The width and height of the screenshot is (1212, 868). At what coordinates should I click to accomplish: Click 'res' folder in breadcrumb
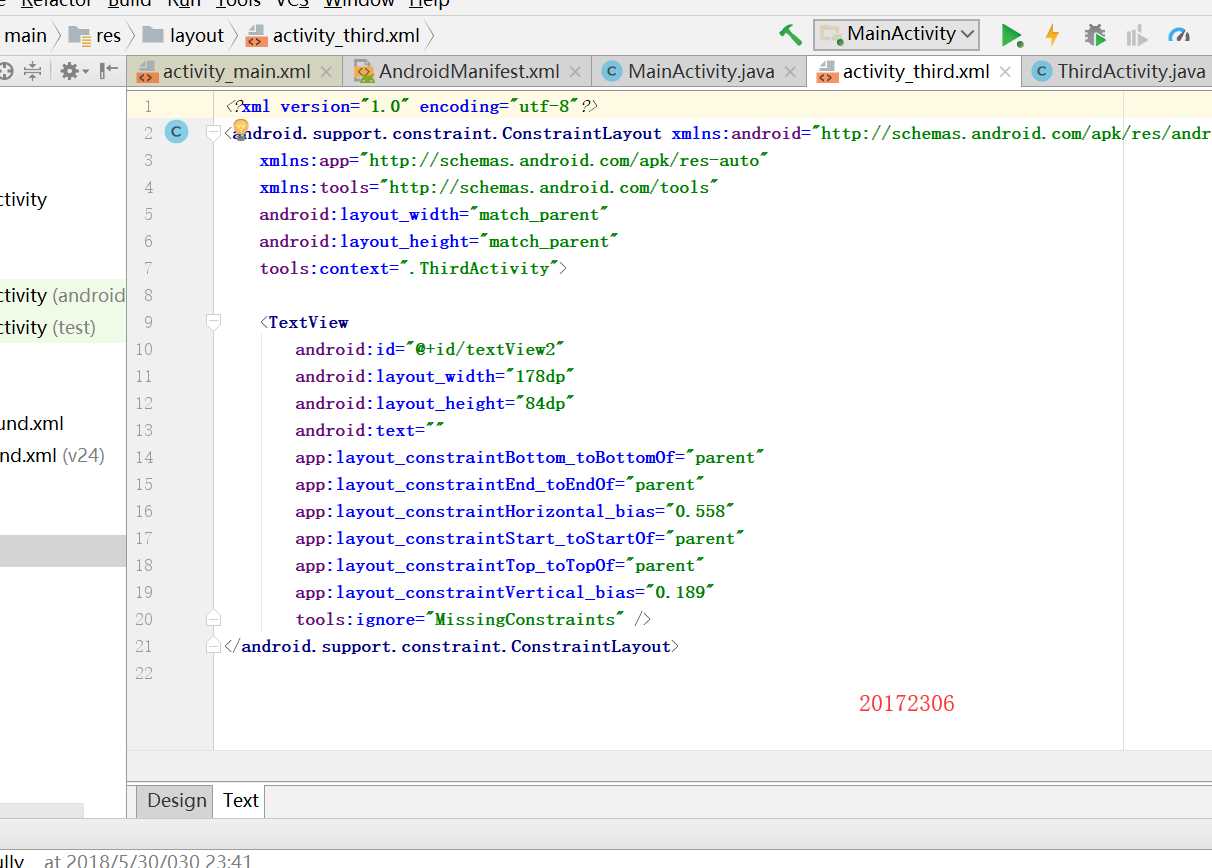(95, 36)
